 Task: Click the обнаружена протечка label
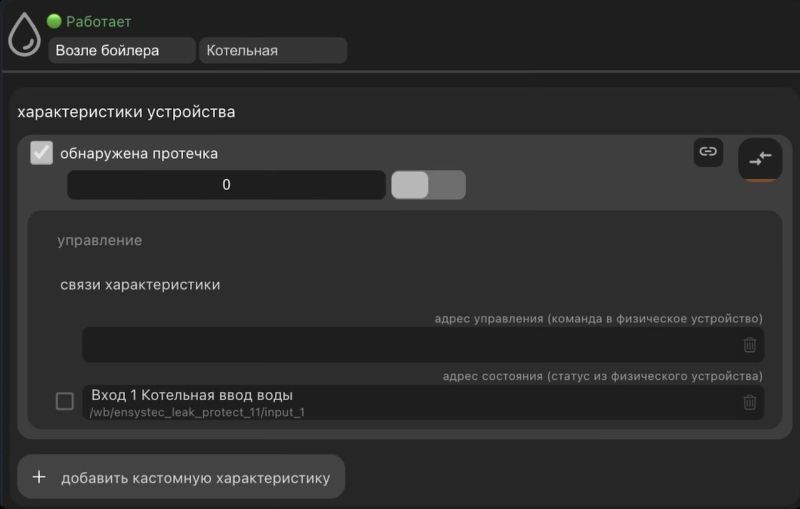pyautogui.click(x=139, y=154)
